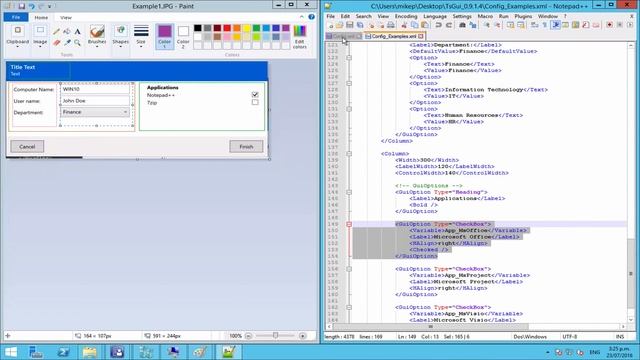This screenshot has height=360, width=640.
Task: Open Paint Help via the question mark icon
Action: [x=311, y=17]
